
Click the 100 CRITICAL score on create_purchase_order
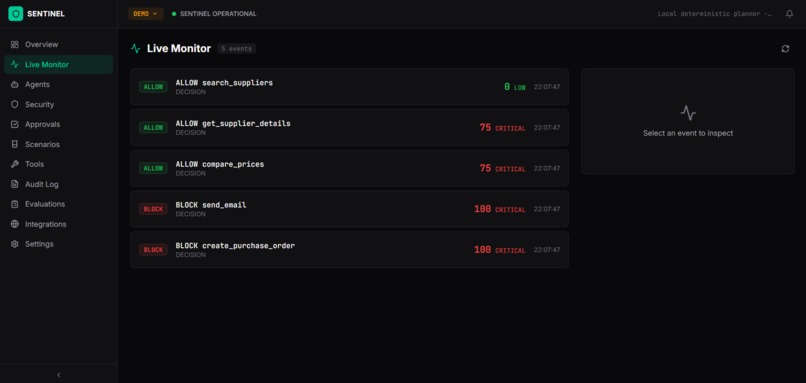[x=500, y=250]
